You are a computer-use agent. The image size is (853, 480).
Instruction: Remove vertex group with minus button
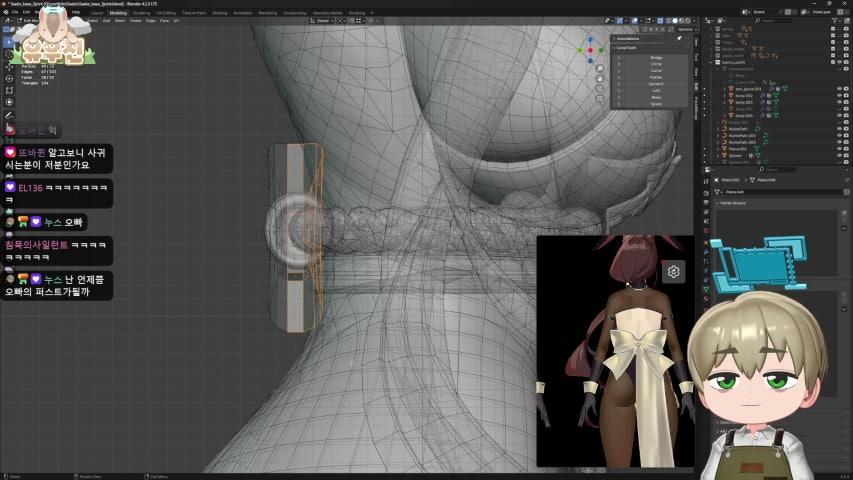pyautogui.click(x=844, y=228)
